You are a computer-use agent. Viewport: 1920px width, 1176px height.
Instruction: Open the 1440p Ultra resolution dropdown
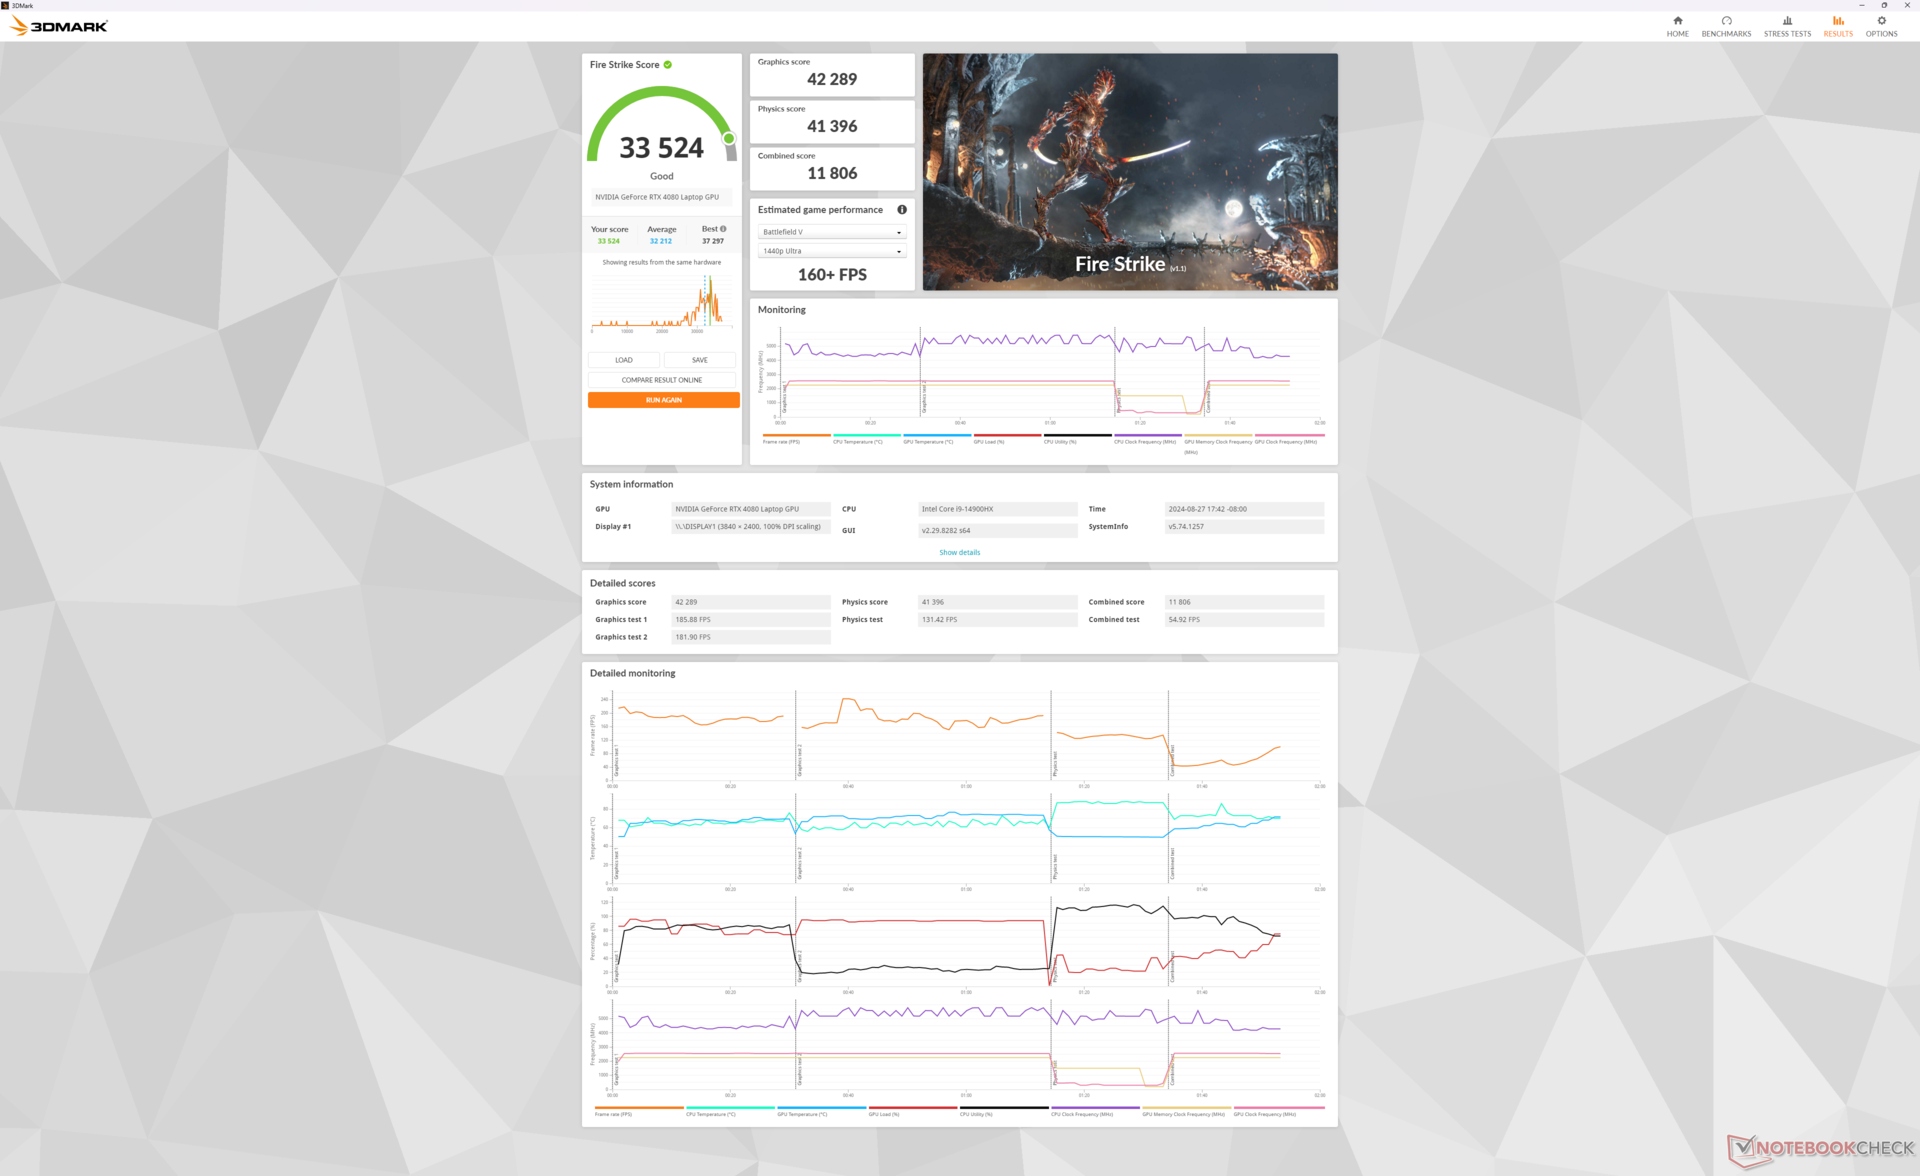pos(831,251)
